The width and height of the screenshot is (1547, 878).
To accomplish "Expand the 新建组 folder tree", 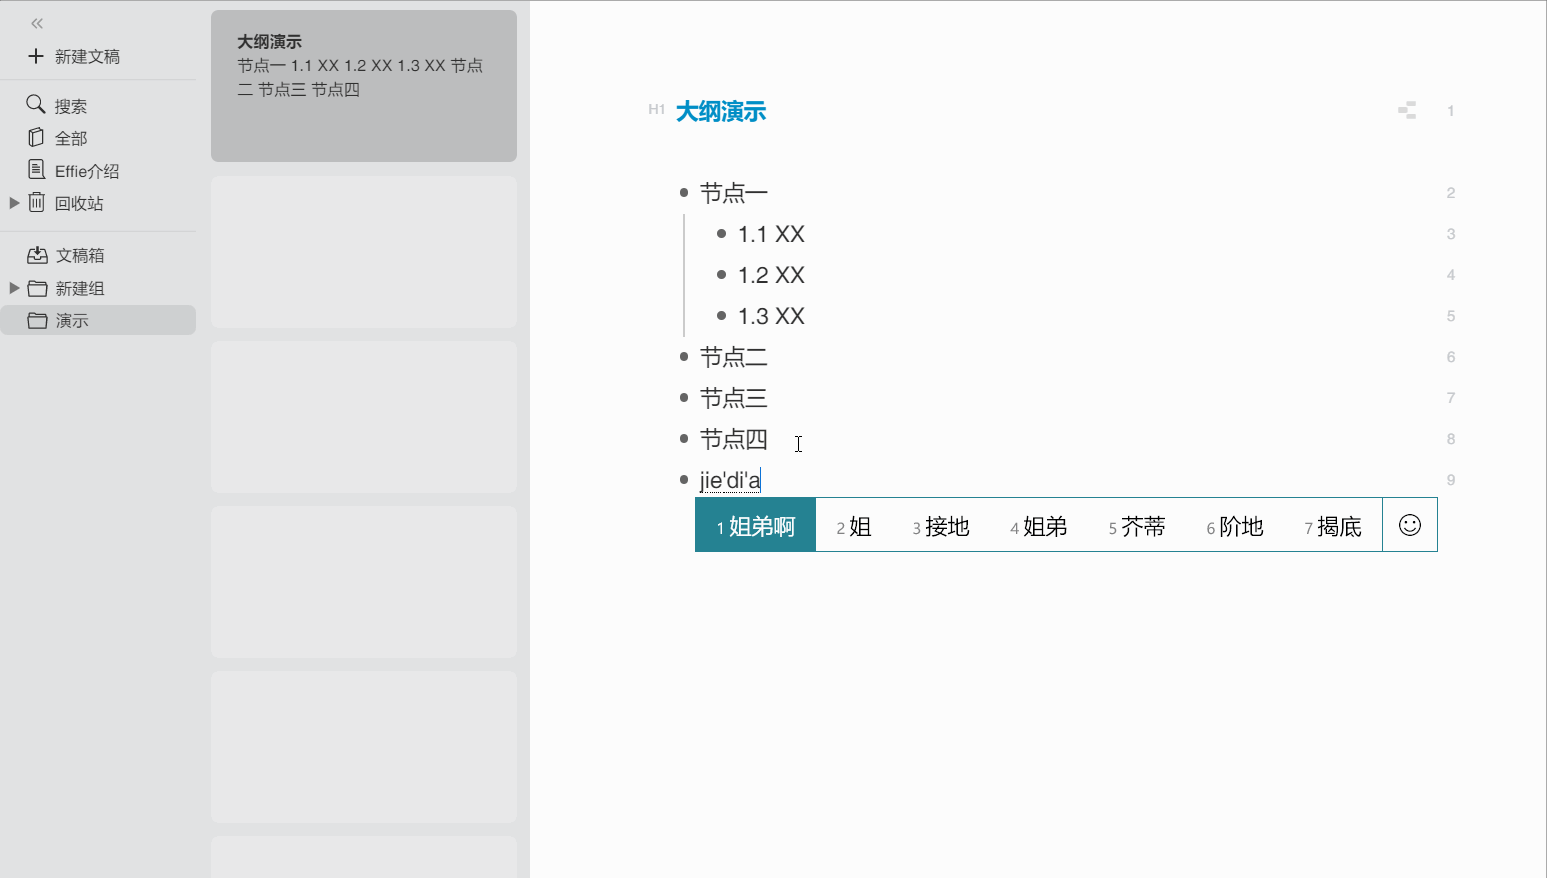I will pos(14,288).
